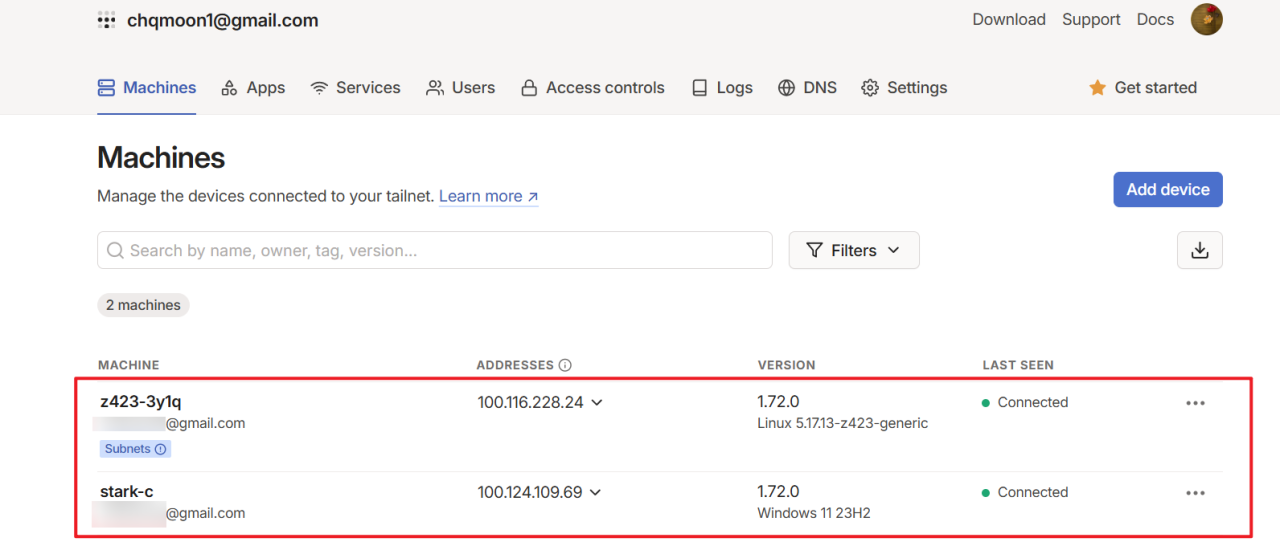
Task: Click the Subnets badge info icon
Action: [x=161, y=449]
